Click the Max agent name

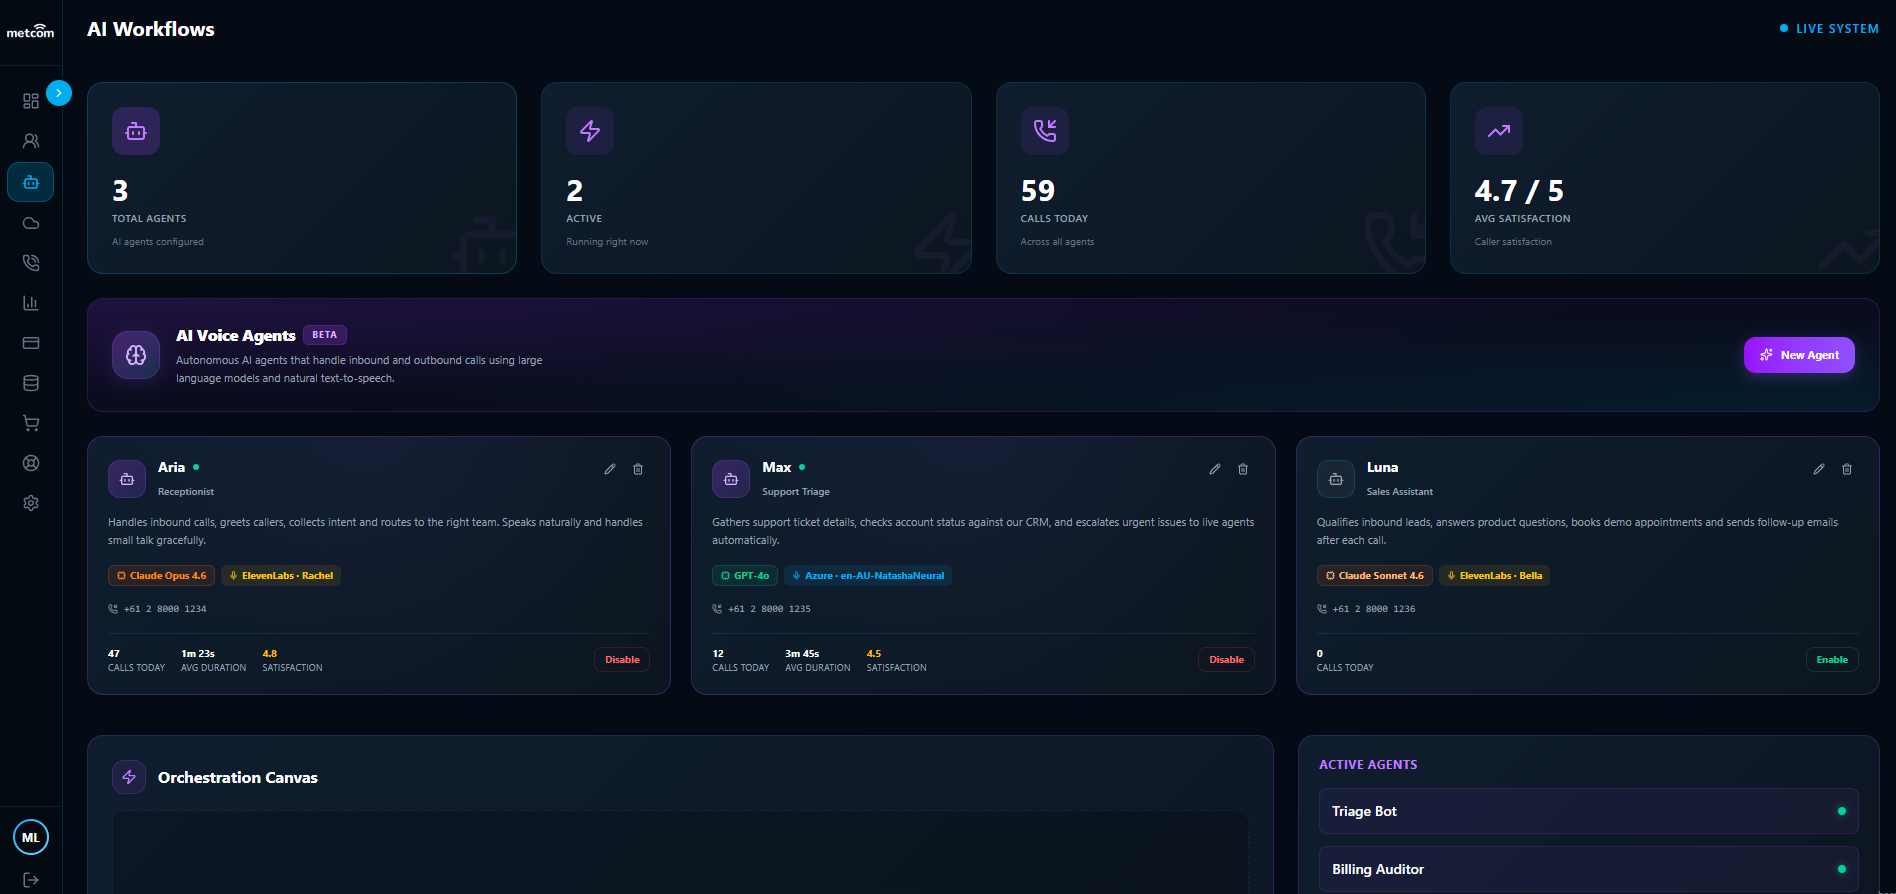click(776, 467)
